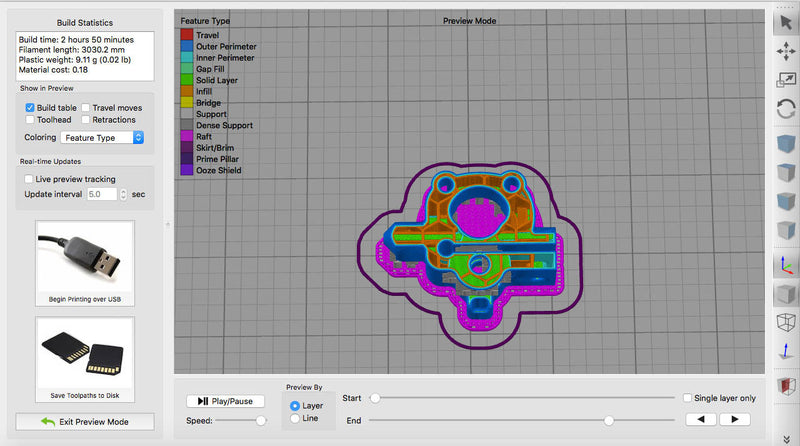Choose the rotate tool icon
Screen dimensions: 800x446
pyautogui.click(x=785, y=108)
